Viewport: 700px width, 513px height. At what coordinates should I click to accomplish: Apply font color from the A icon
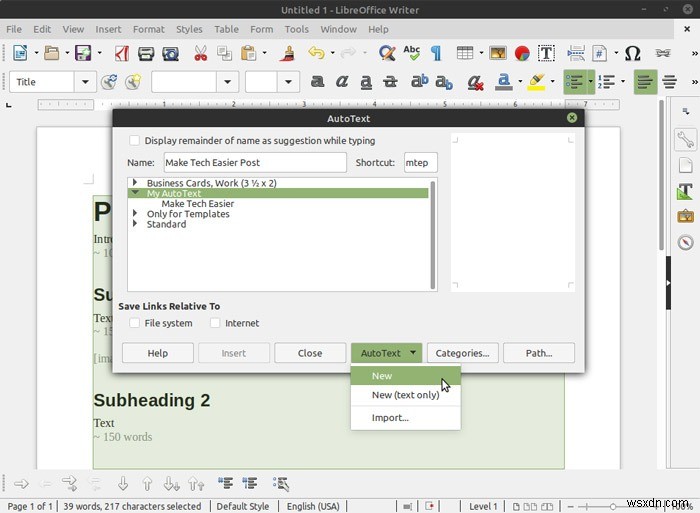504,82
